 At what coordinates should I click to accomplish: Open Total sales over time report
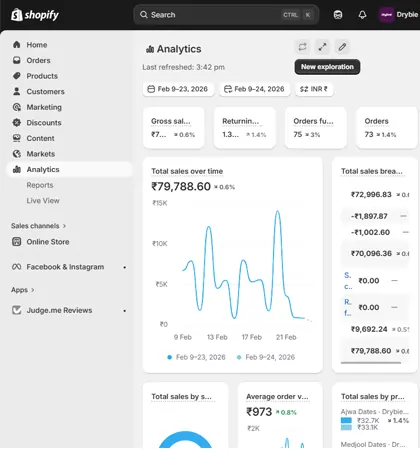(x=187, y=171)
